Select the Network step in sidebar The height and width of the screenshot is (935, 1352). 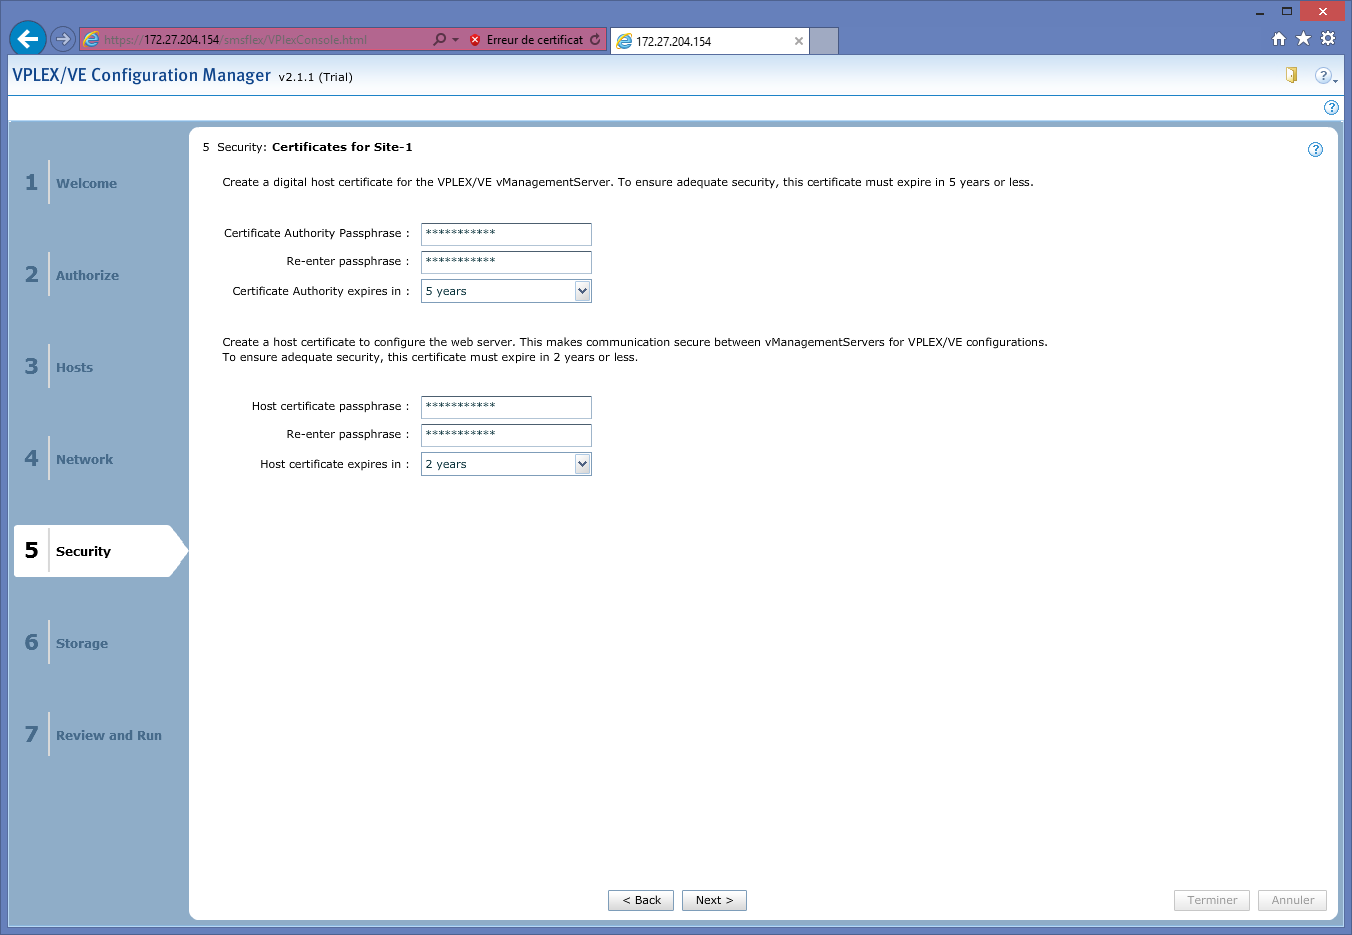point(84,459)
